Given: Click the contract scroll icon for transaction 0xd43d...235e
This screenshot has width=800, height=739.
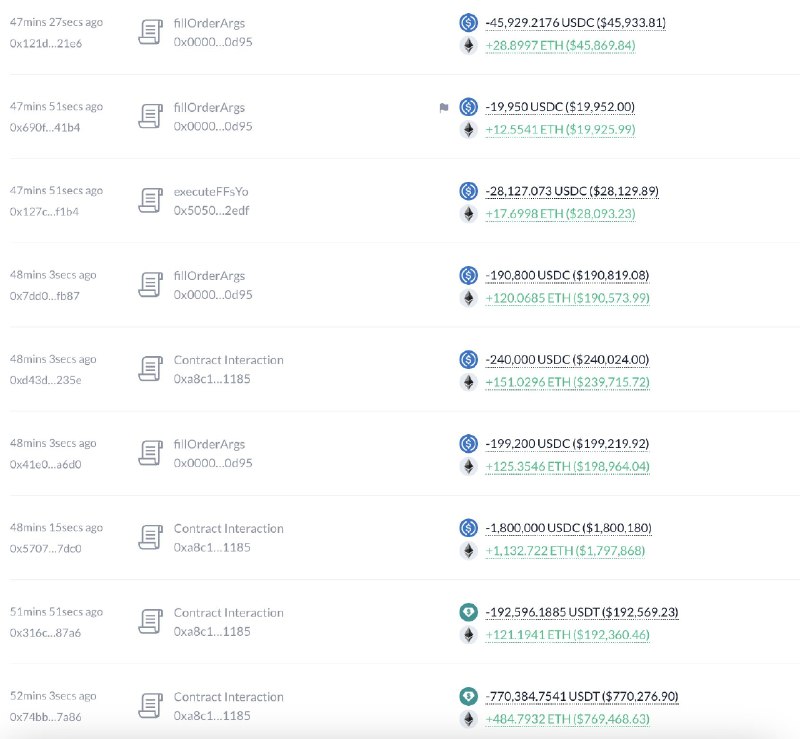Looking at the screenshot, I should click(x=151, y=369).
